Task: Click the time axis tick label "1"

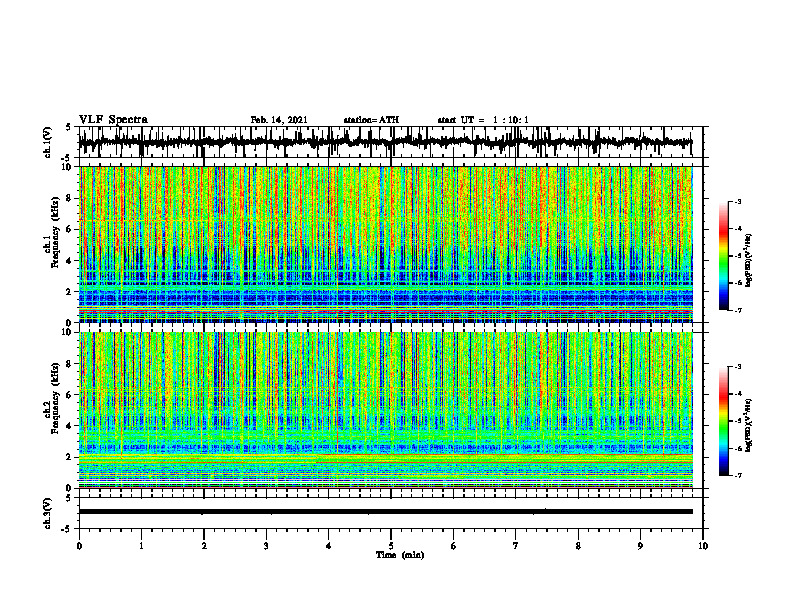Action: [141, 546]
